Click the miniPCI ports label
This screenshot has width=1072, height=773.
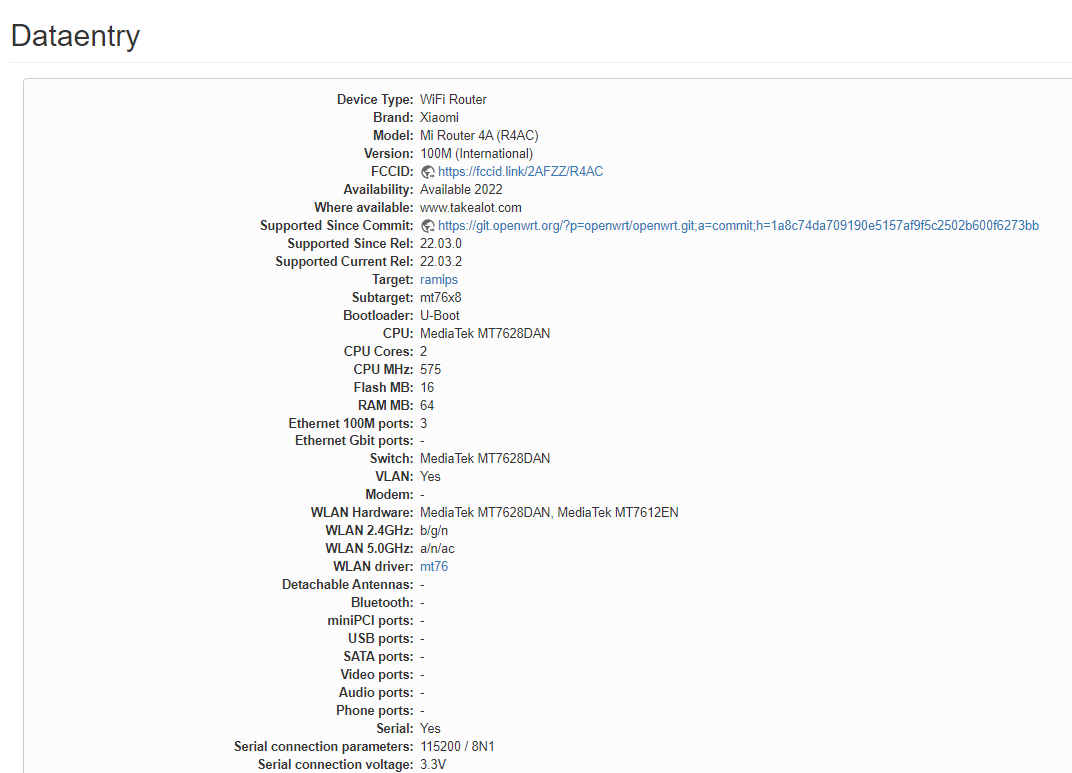371,621
